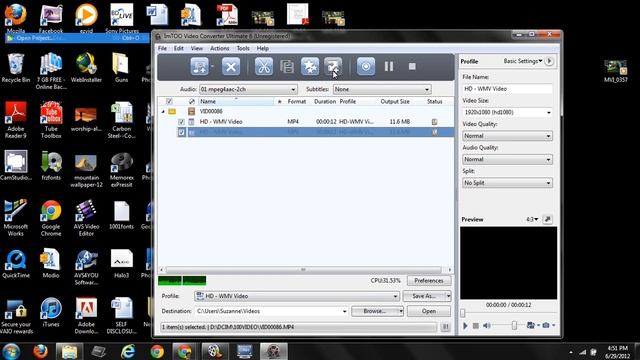
Task: Stop the preview playback
Action: (x=476, y=326)
